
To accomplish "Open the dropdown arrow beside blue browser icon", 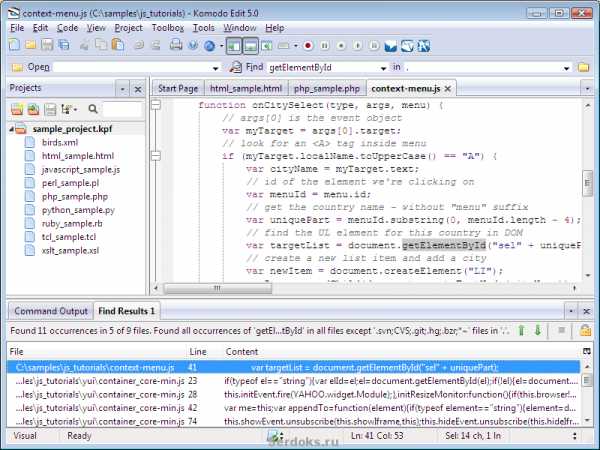I will point(222,46).
